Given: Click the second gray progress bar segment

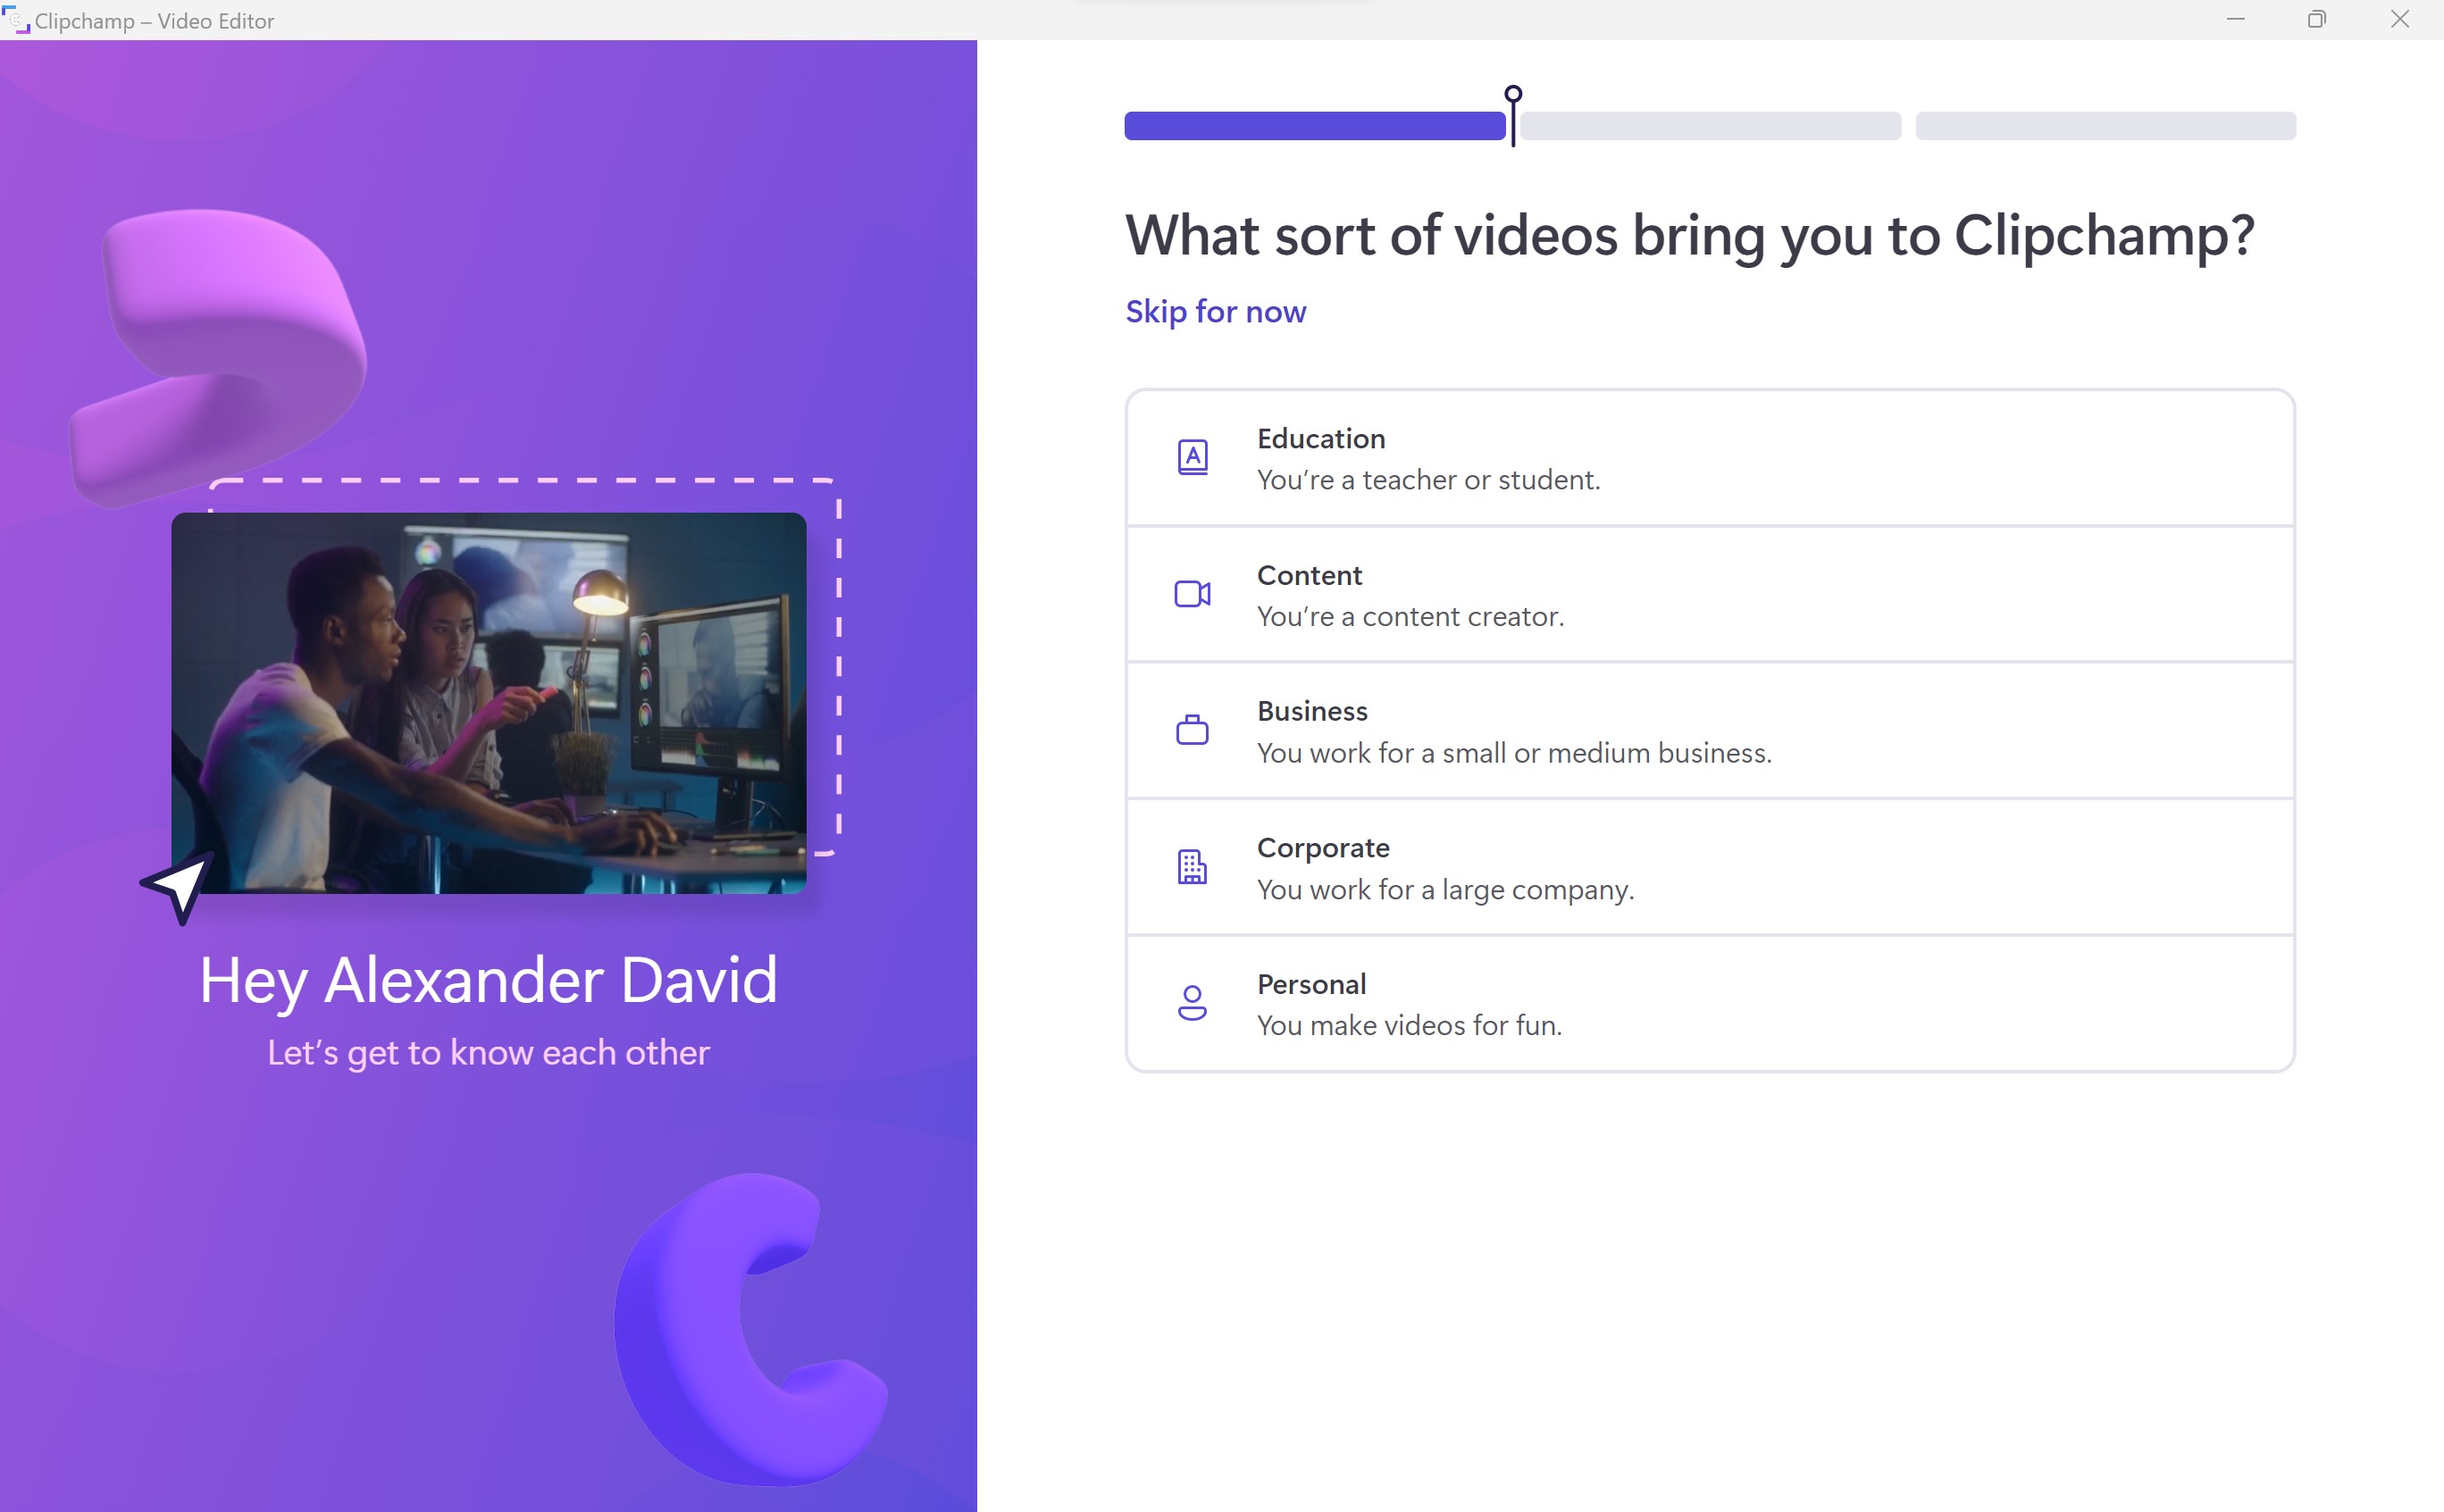Looking at the screenshot, I should (1710, 126).
